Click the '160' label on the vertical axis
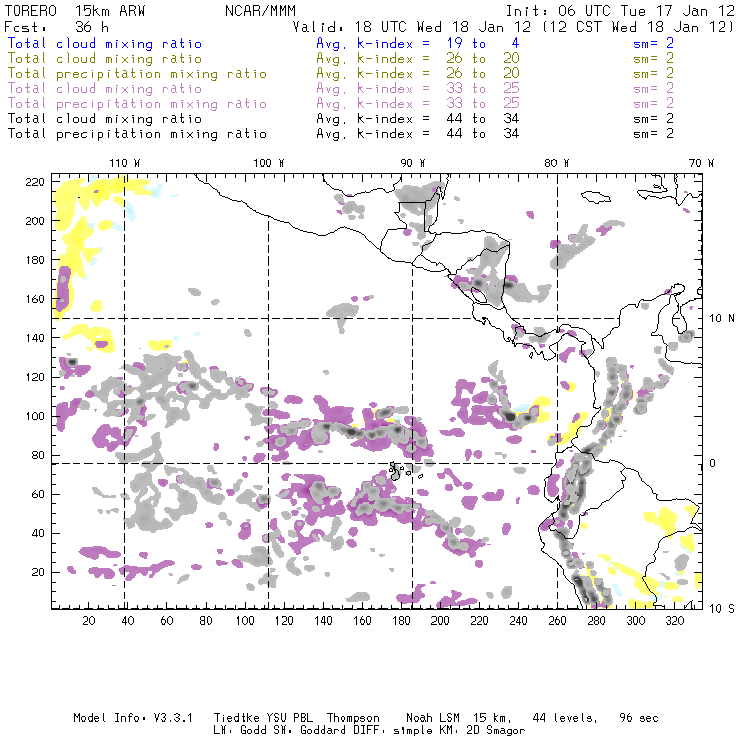The height and width of the screenshot is (740, 740). pyautogui.click(x=35, y=299)
